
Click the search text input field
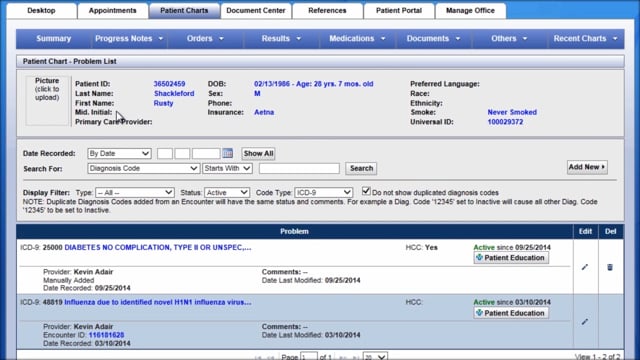point(299,168)
